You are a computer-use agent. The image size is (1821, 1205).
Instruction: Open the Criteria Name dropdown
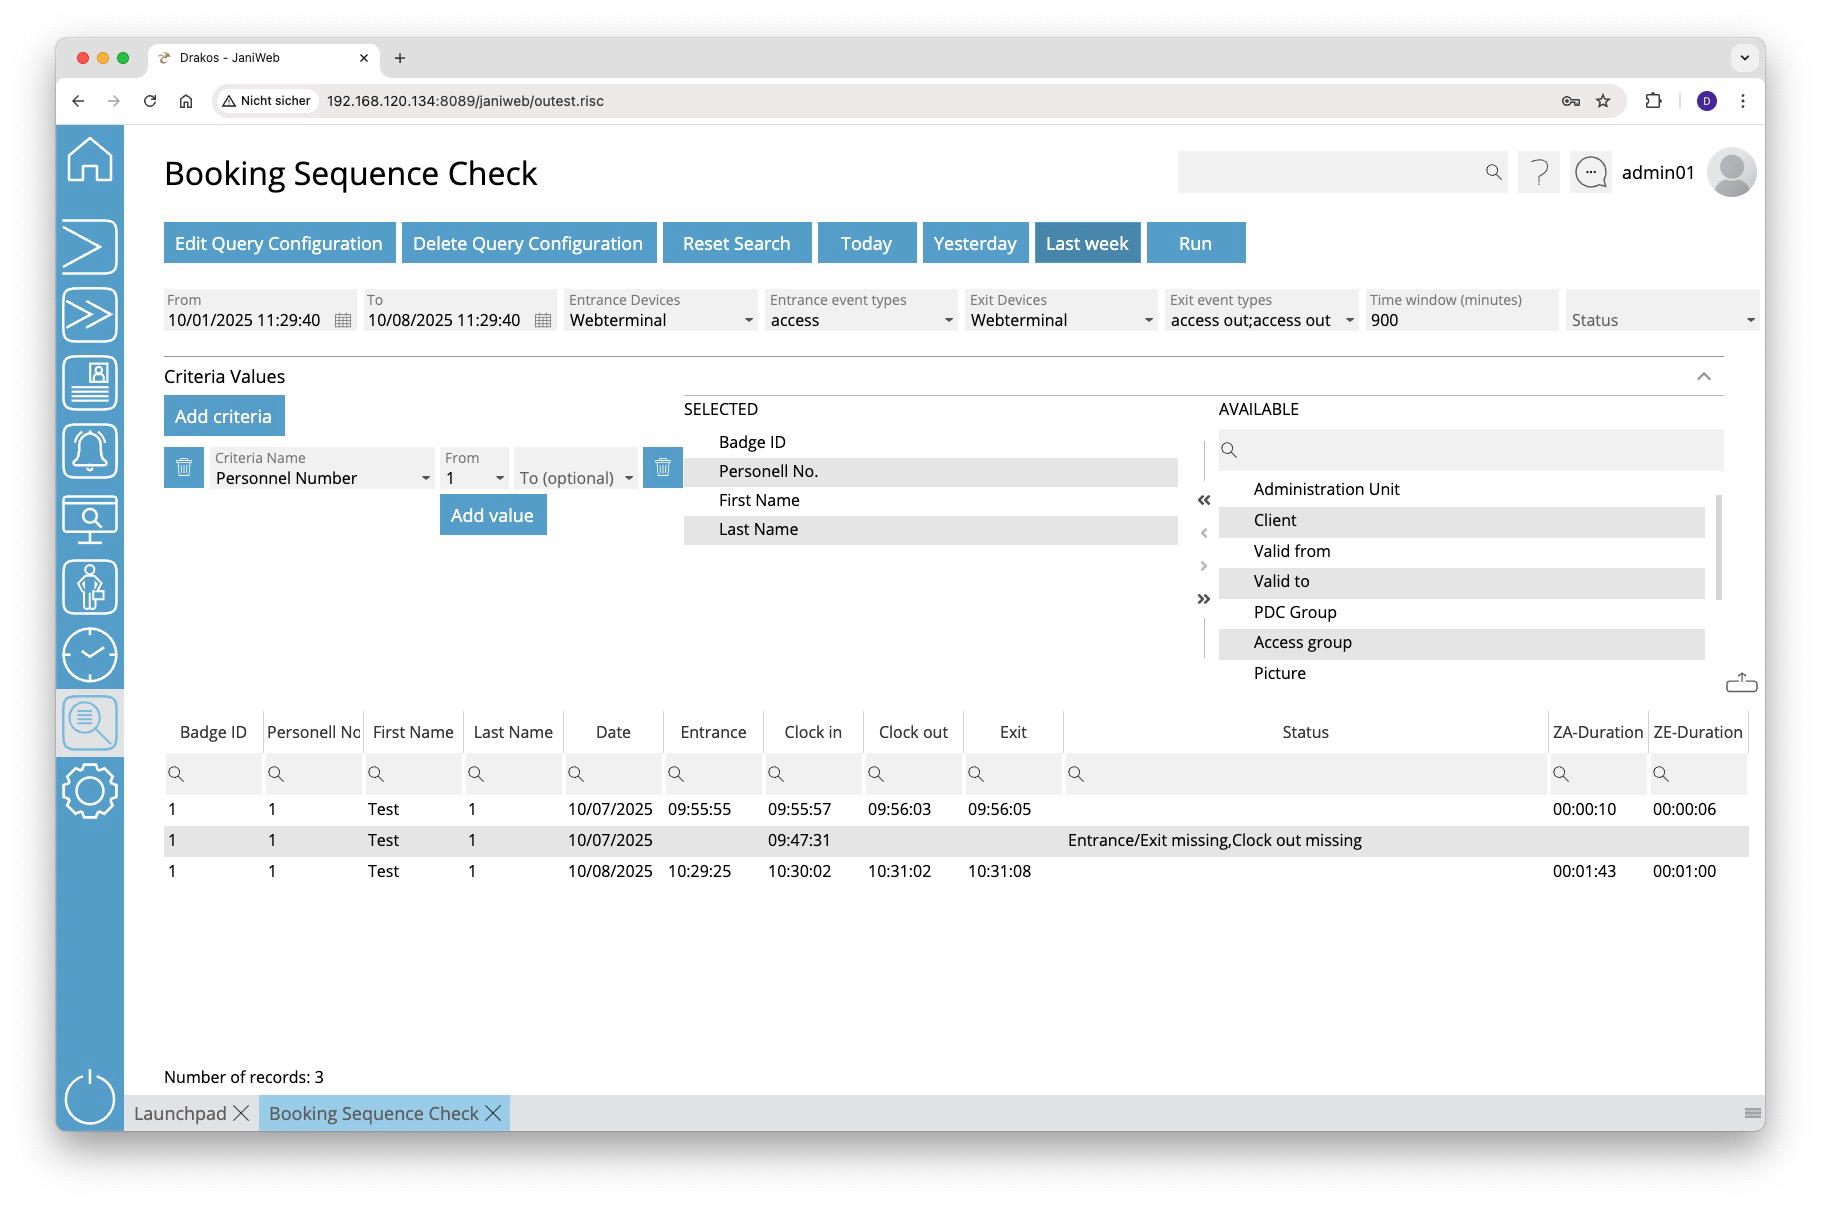(x=426, y=479)
